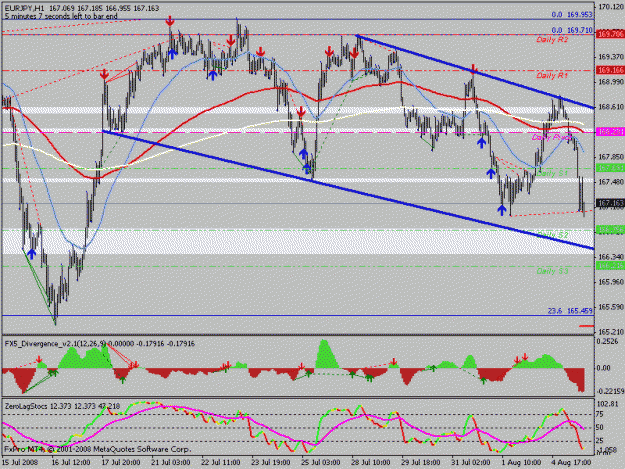Click the magenta 168.231 pivot price tag
This screenshot has width=625, height=469.
[x=610, y=132]
